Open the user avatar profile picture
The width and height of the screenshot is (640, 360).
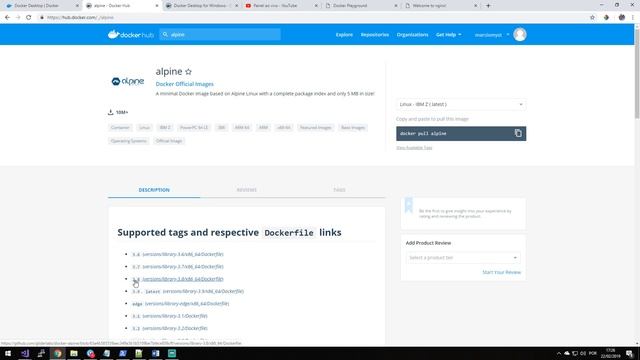[x=520, y=35]
